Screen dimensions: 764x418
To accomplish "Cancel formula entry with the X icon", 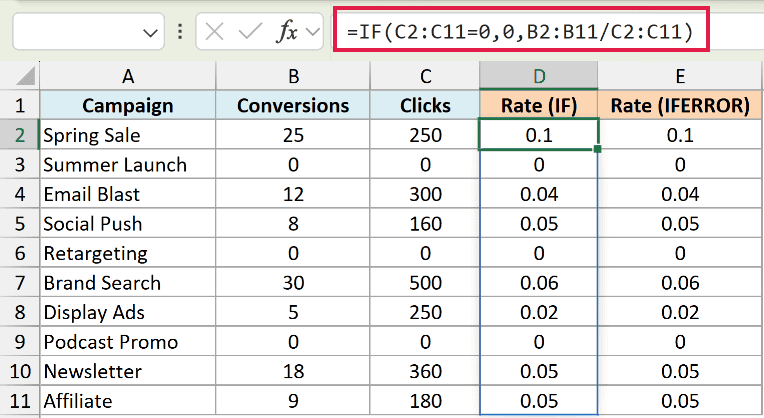I will [x=214, y=32].
